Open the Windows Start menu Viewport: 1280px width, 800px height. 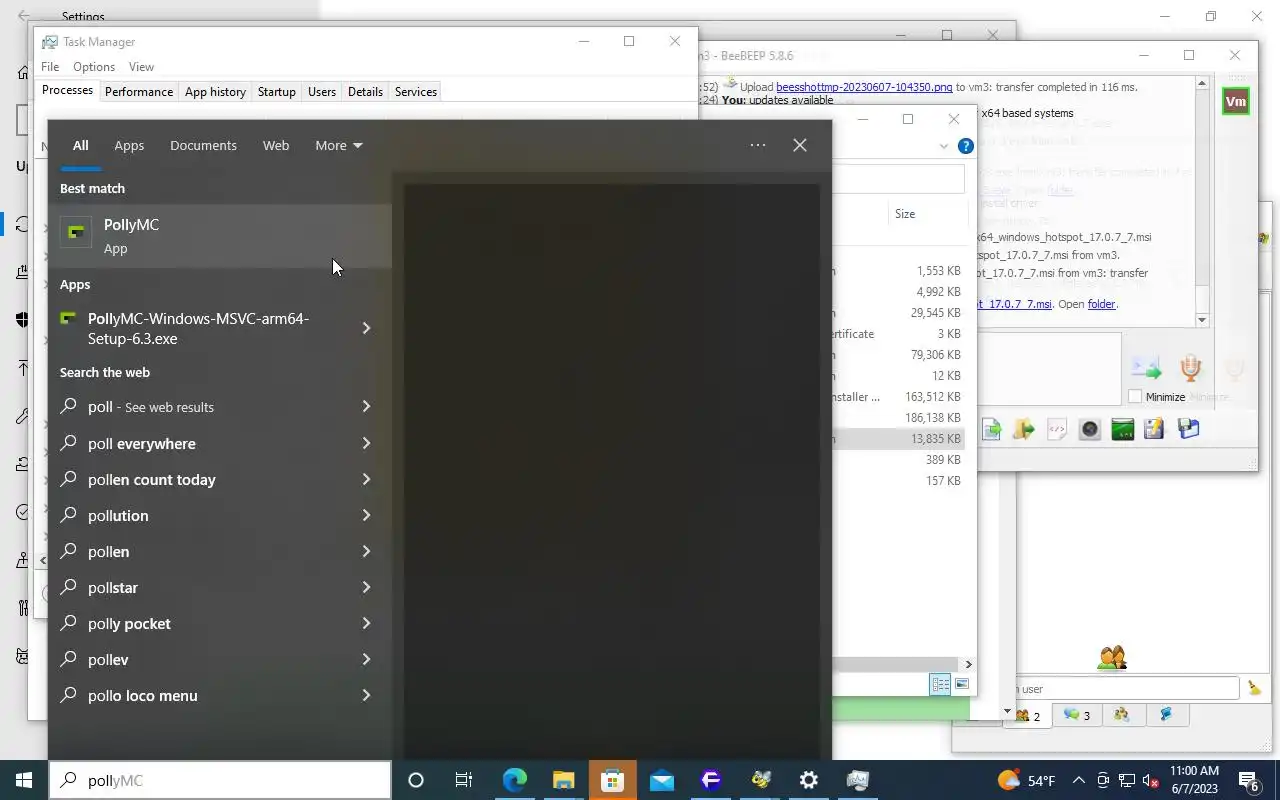pyautogui.click(x=24, y=780)
